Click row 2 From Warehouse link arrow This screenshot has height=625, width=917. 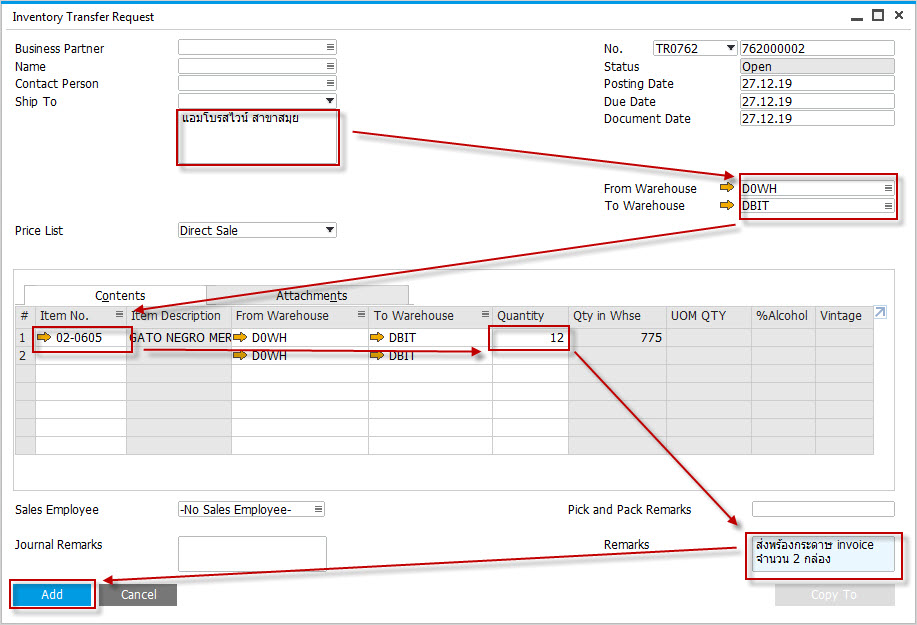pyautogui.click(x=240, y=355)
